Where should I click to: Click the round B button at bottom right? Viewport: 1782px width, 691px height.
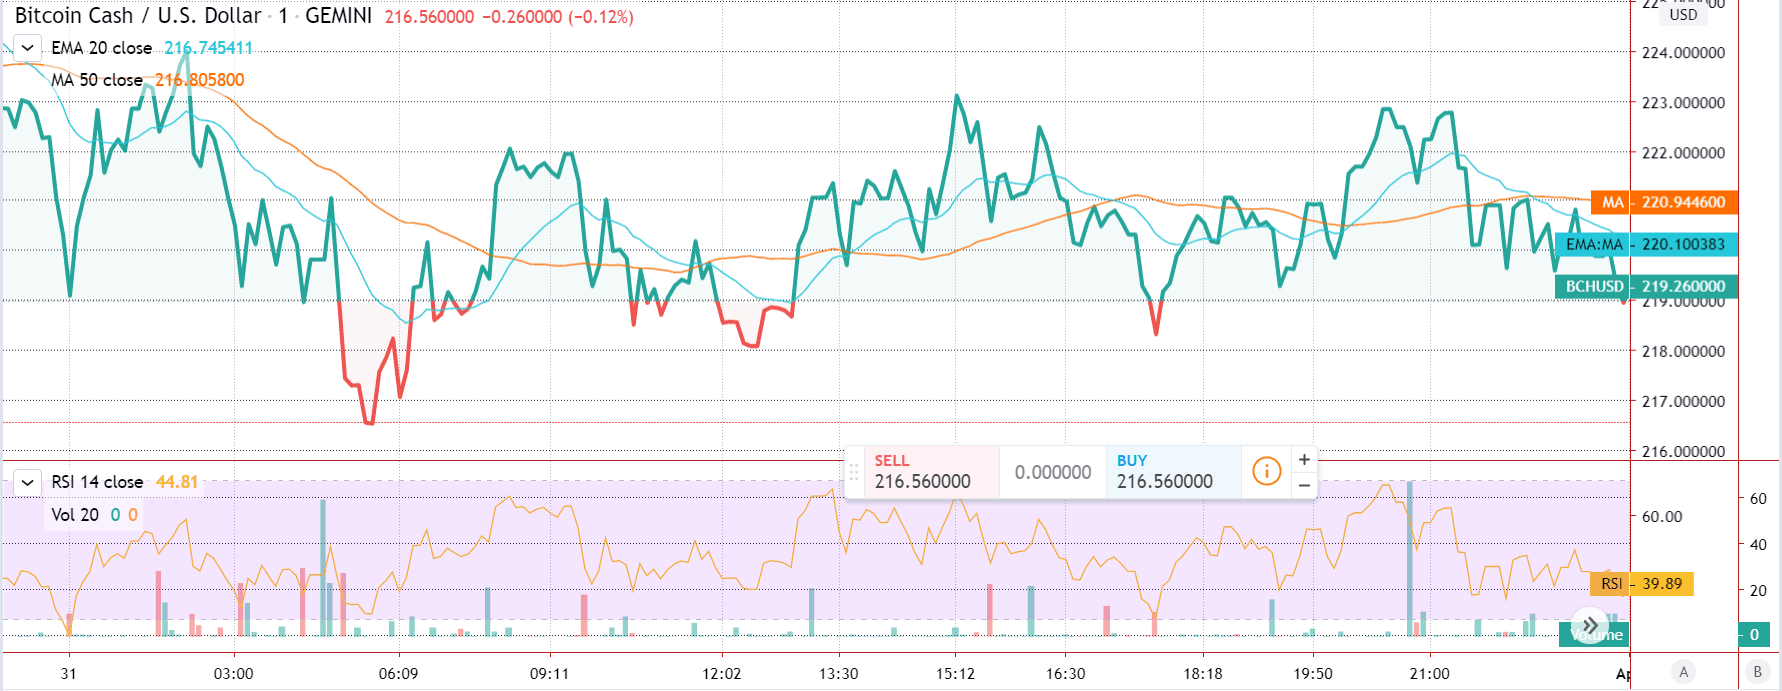click(x=1757, y=672)
